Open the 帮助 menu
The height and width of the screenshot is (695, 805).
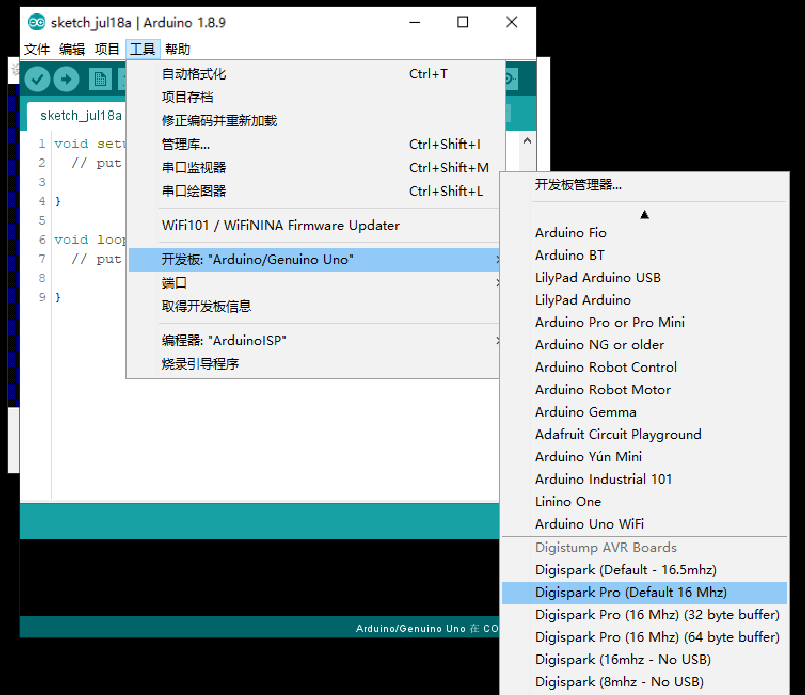(178, 49)
